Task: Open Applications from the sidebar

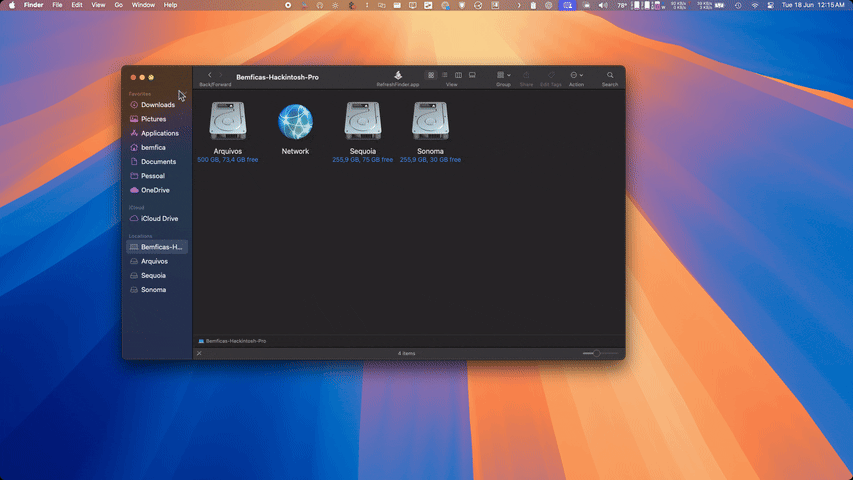Action: (157, 133)
